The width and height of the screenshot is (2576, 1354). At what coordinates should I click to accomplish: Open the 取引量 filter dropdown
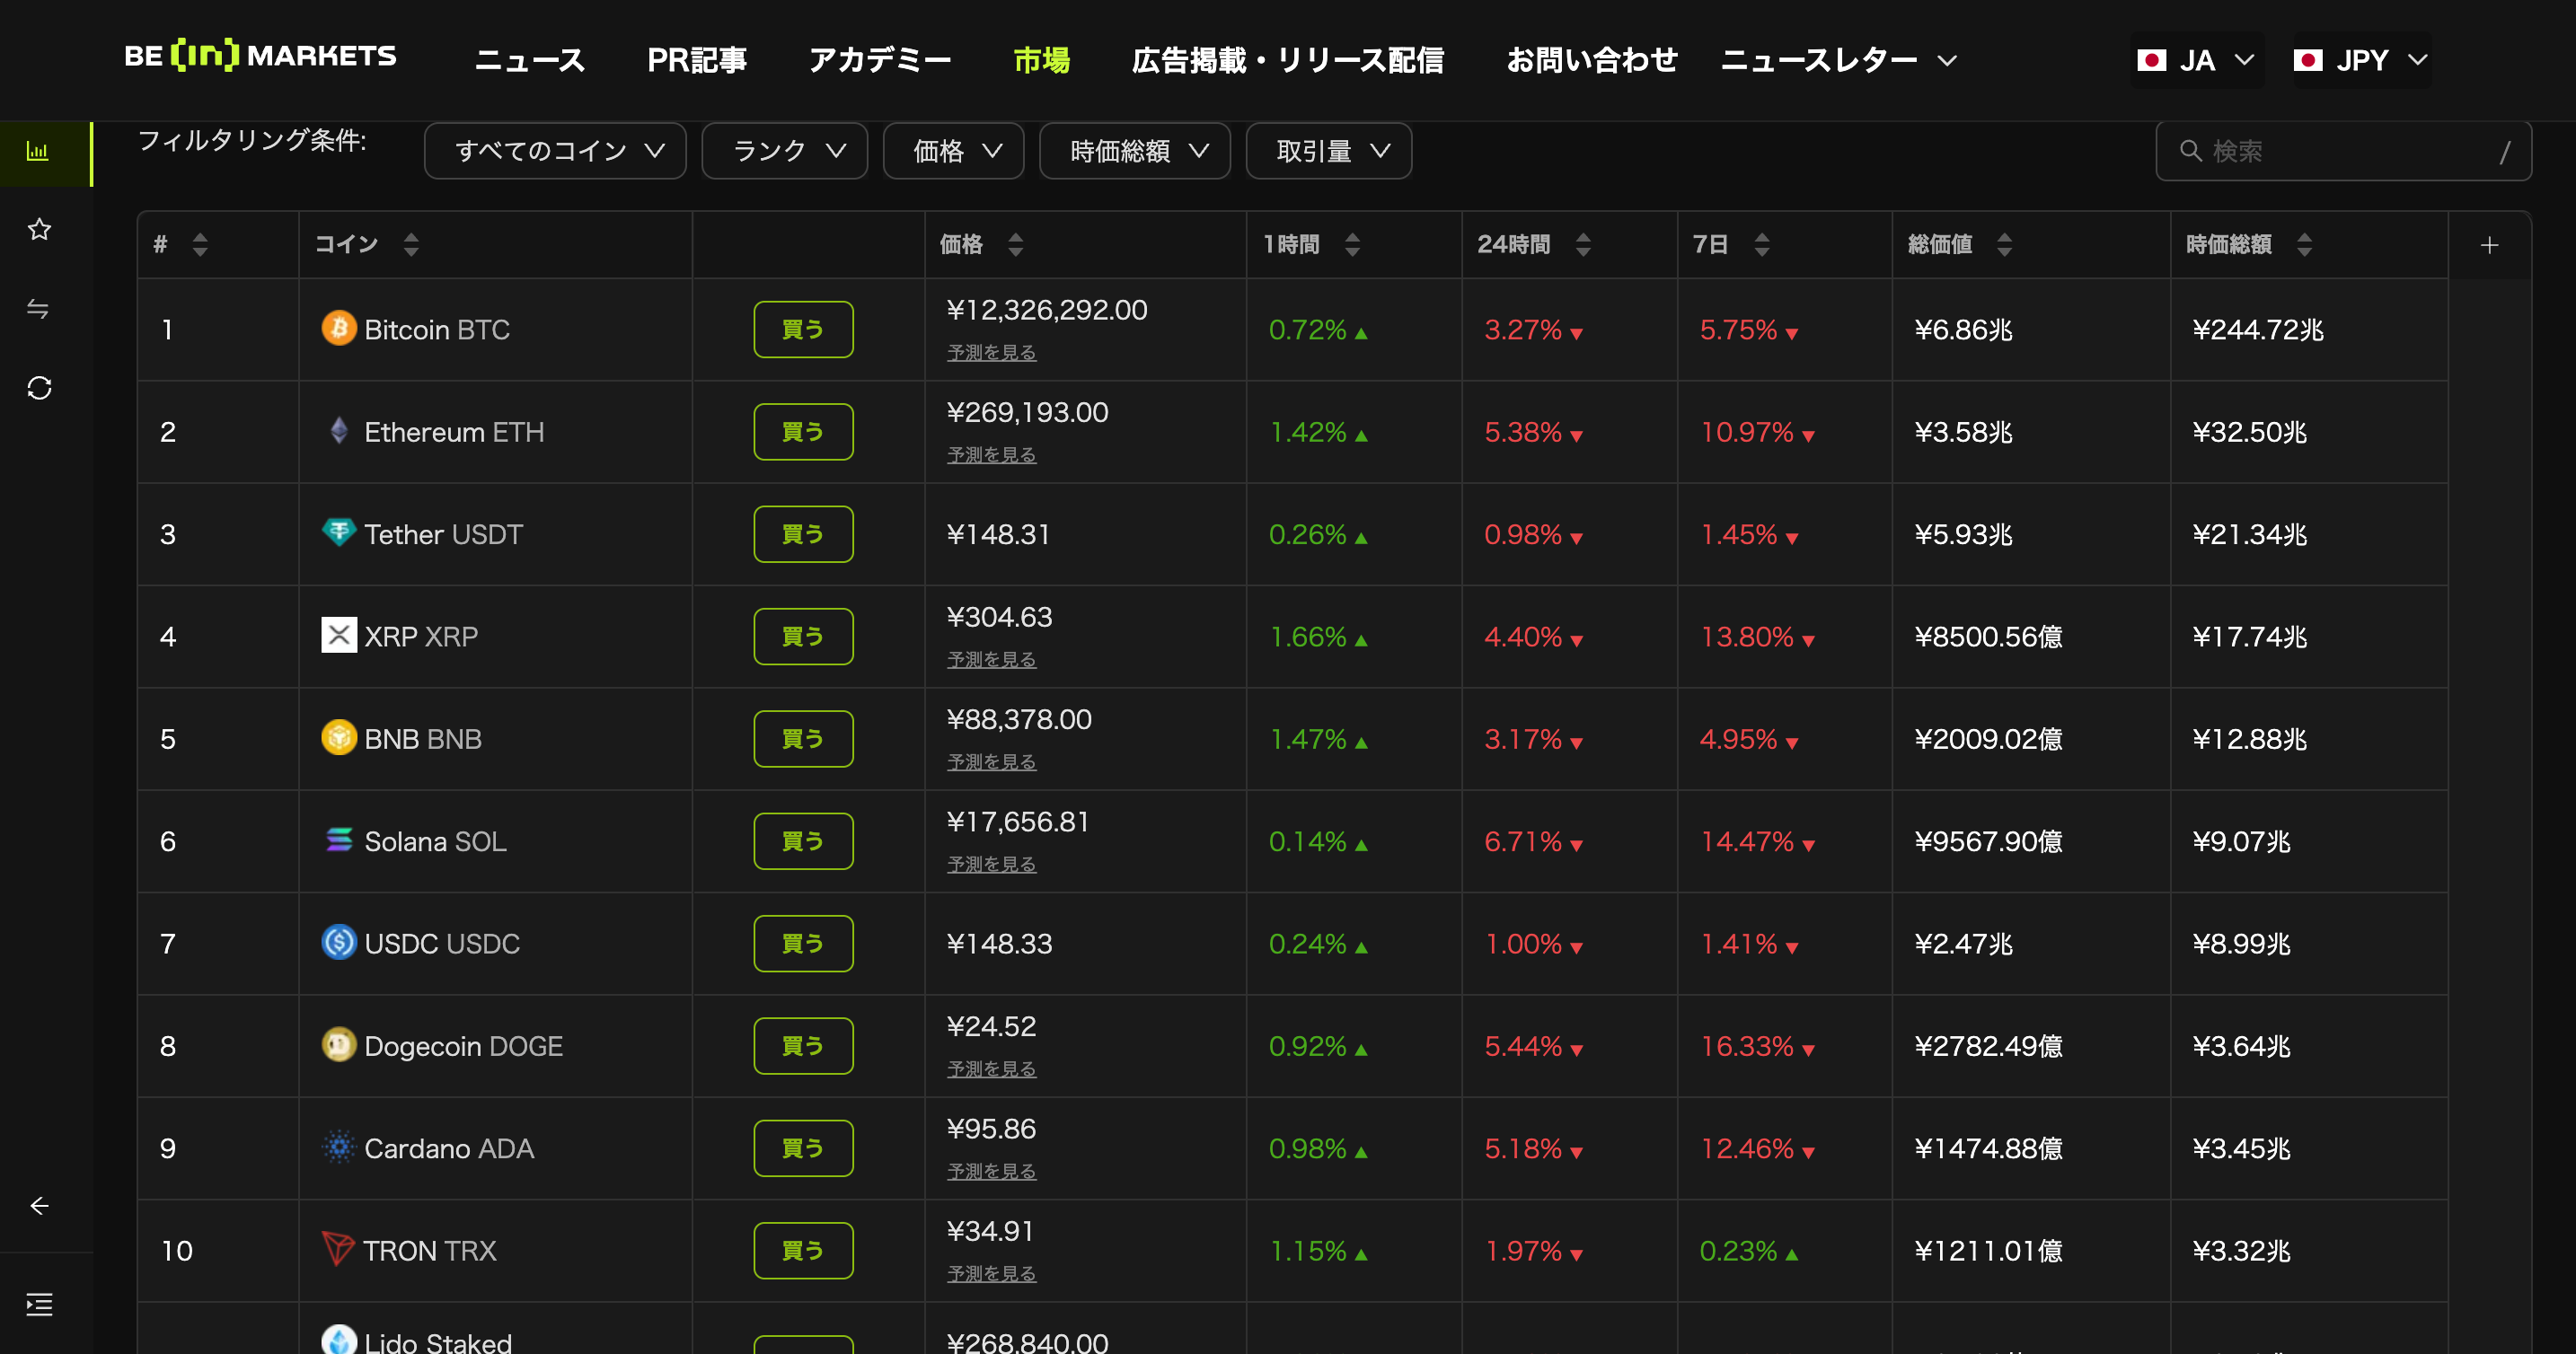[x=1328, y=151]
